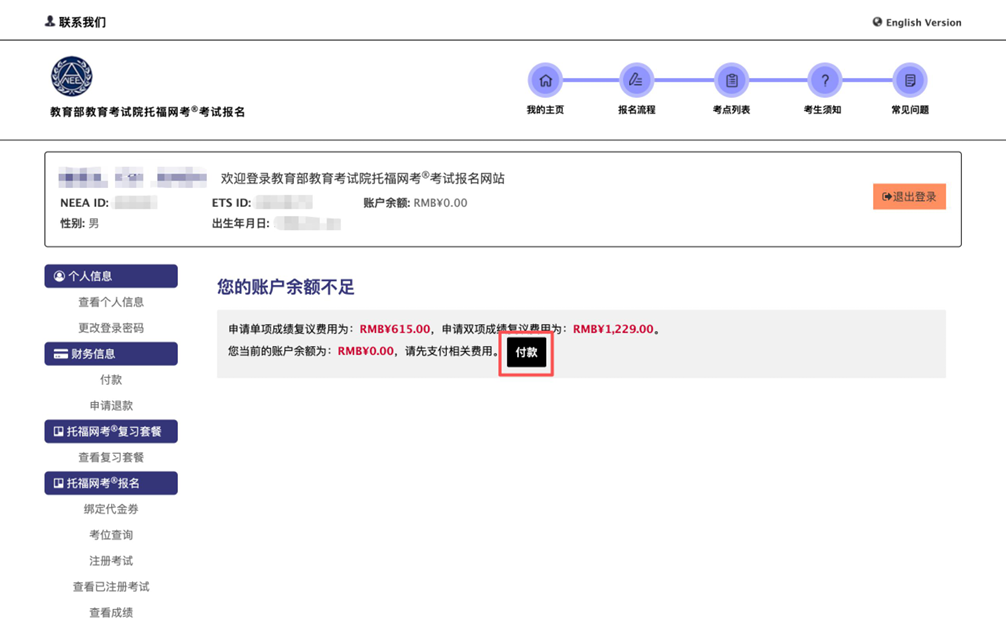Click the ETS ID label

tap(231, 203)
